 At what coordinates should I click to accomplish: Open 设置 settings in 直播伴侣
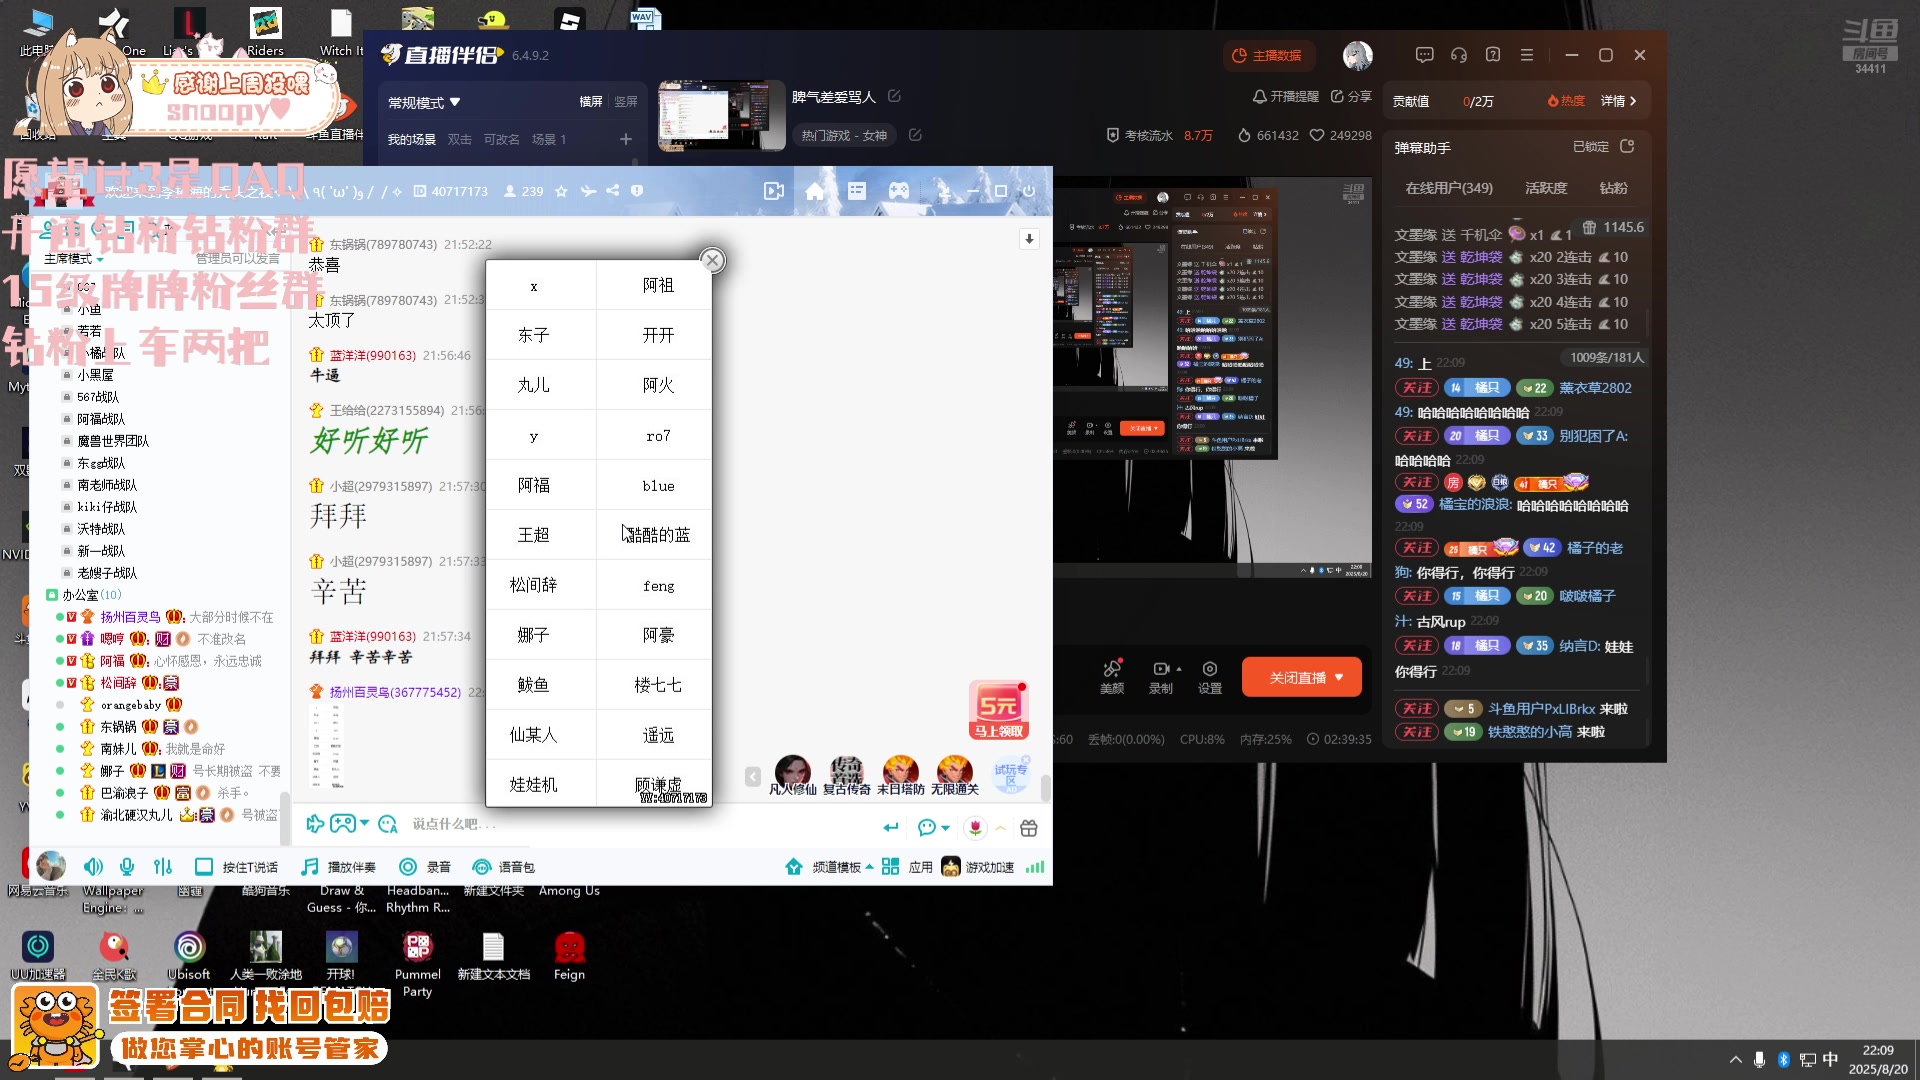pos(1210,677)
